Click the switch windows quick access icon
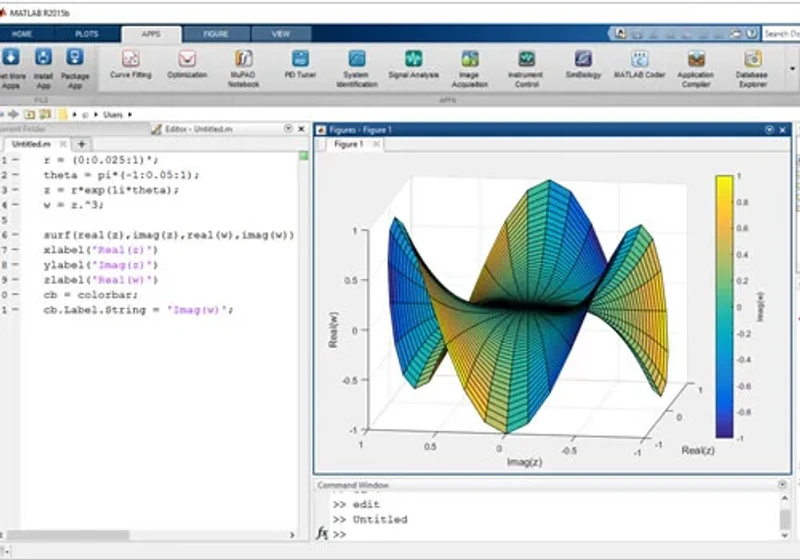Screen dimensions: 800x560 point(735,34)
